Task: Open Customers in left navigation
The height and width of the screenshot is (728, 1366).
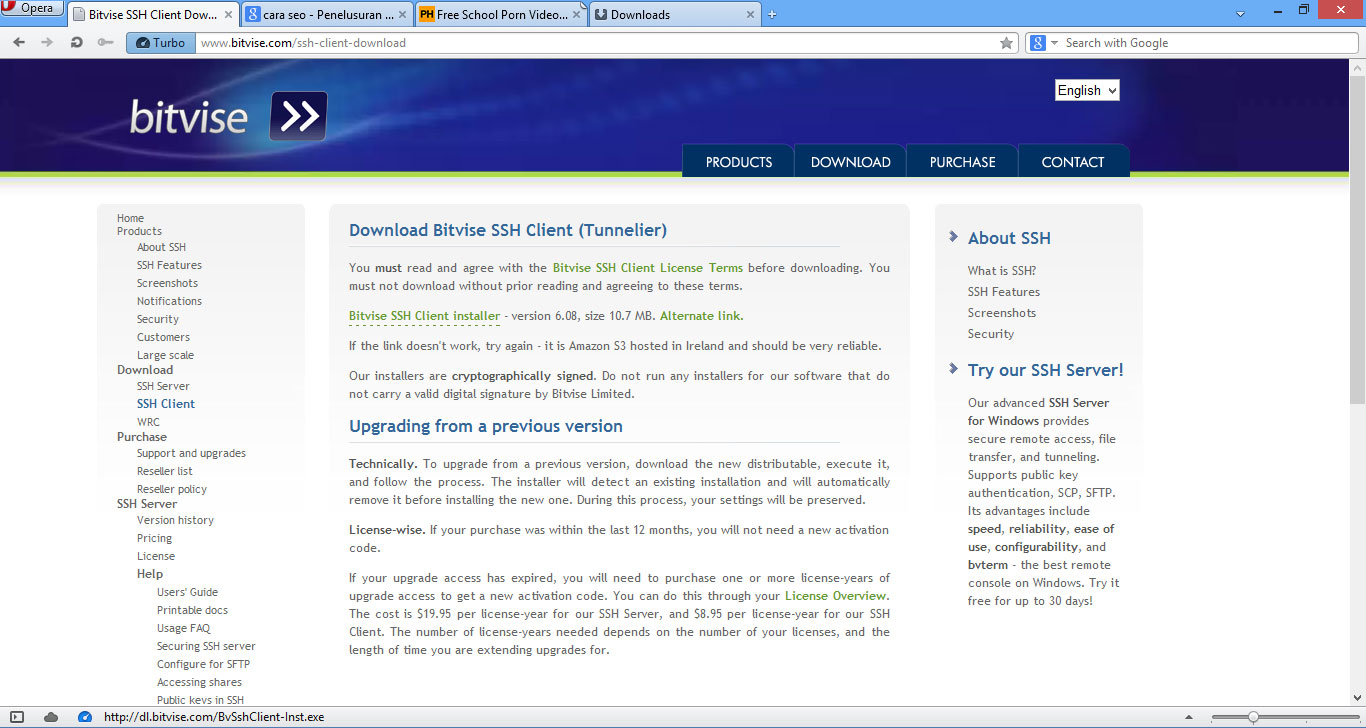Action: tap(163, 337)
